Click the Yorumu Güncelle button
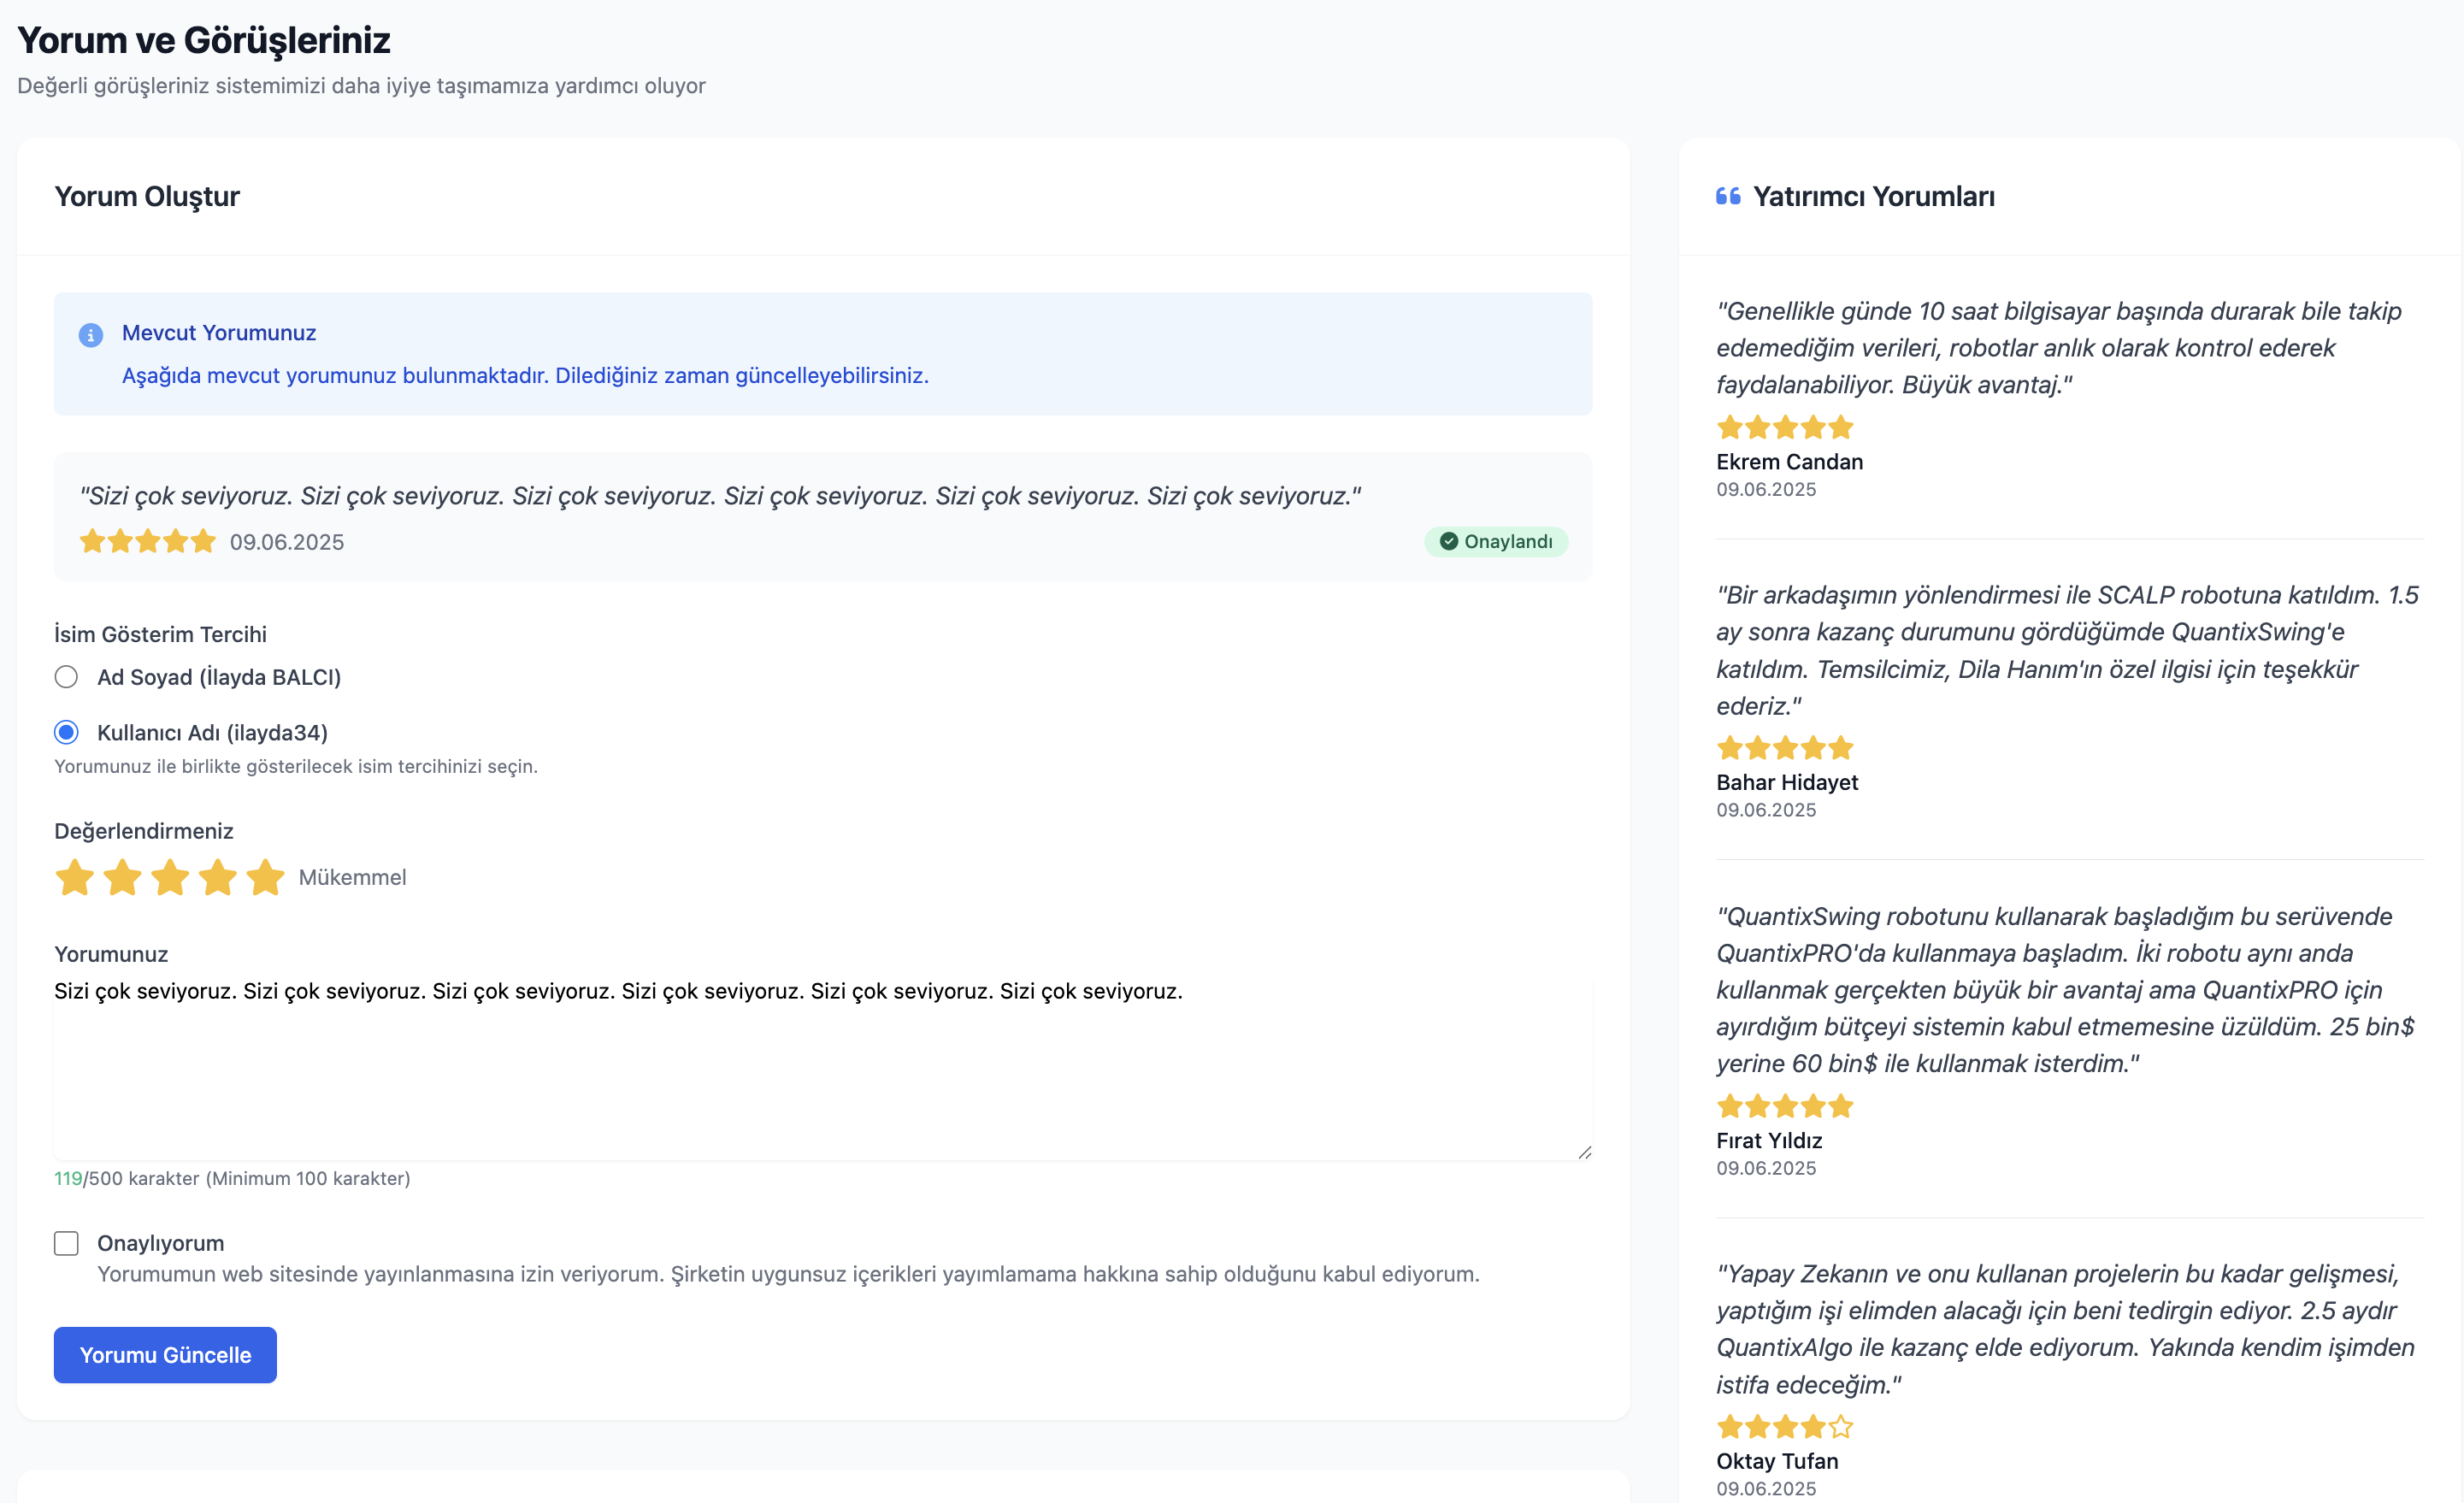Viewport: 2464px width, 1503px height. [165, 1355]
